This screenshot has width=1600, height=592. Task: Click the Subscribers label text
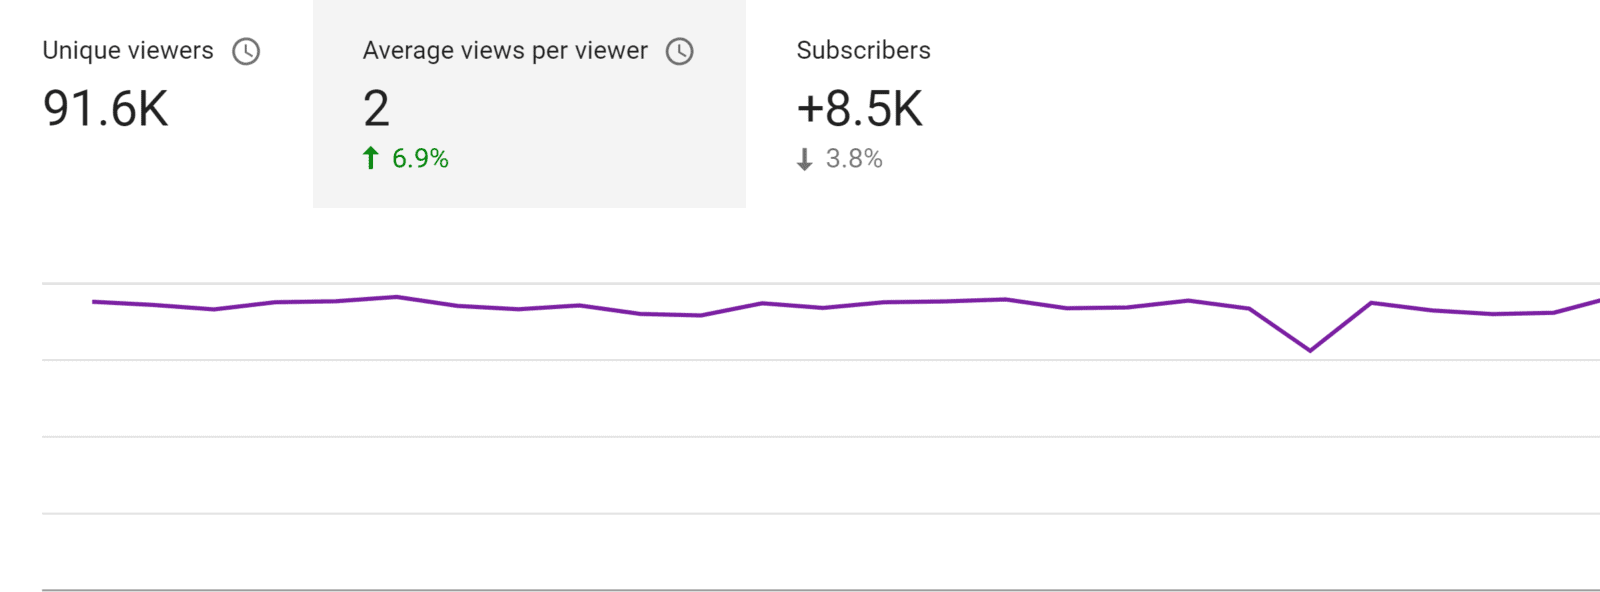[x=863, y=50]
